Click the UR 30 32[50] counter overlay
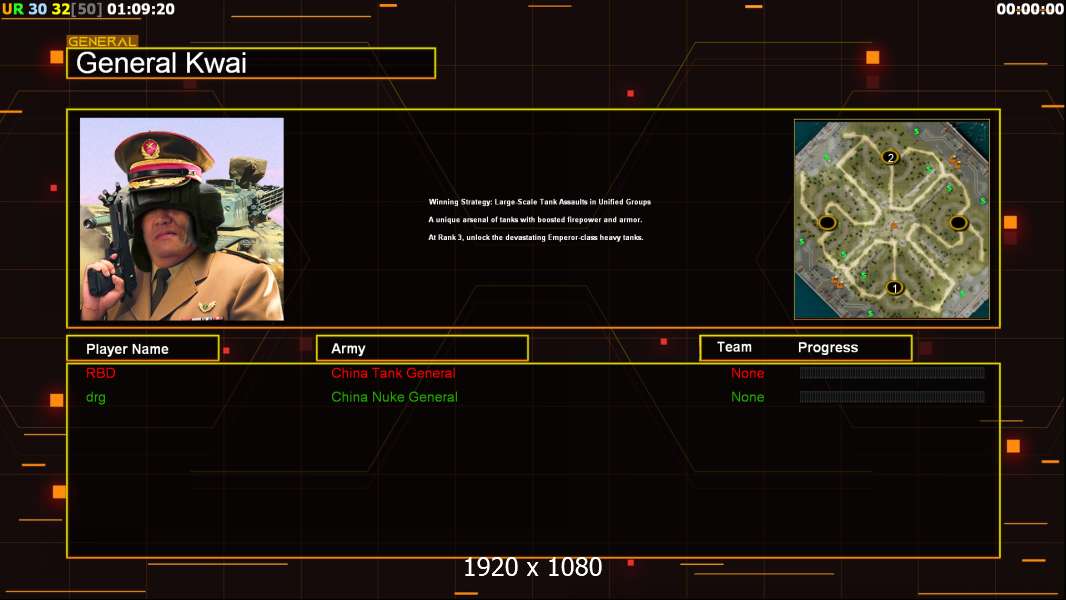The width and height of the screenshot is (1066, 600). tap(52, 9)
